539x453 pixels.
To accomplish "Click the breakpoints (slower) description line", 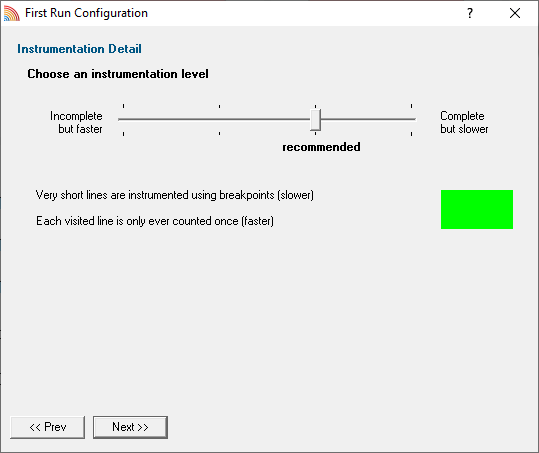I will click(175, 195).
